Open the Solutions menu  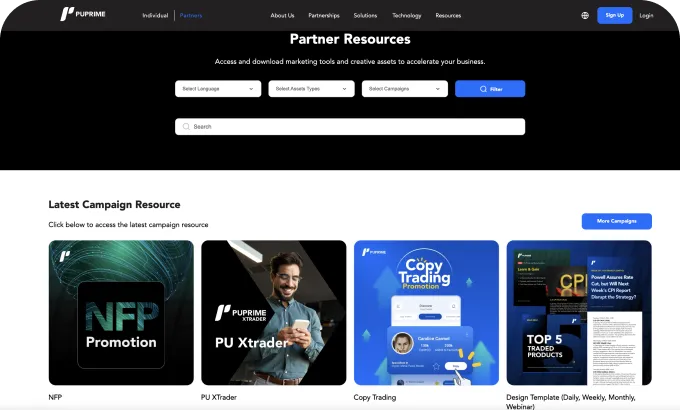click(x=365, y=16)
